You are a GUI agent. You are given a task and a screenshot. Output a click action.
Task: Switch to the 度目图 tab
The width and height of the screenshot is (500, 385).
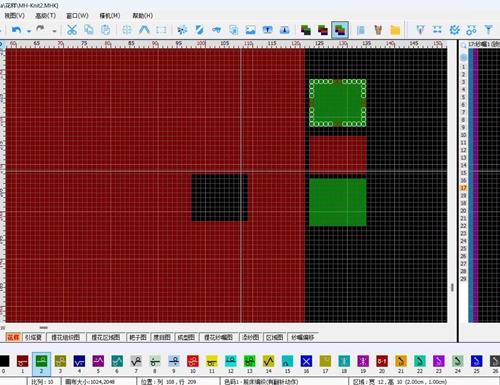point(162,337)
